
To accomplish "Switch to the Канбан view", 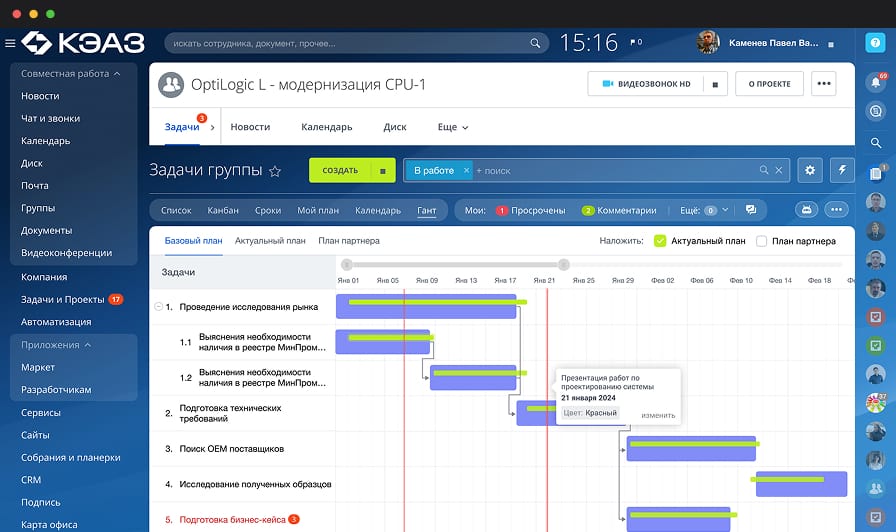I will click(x=223, y=210).
